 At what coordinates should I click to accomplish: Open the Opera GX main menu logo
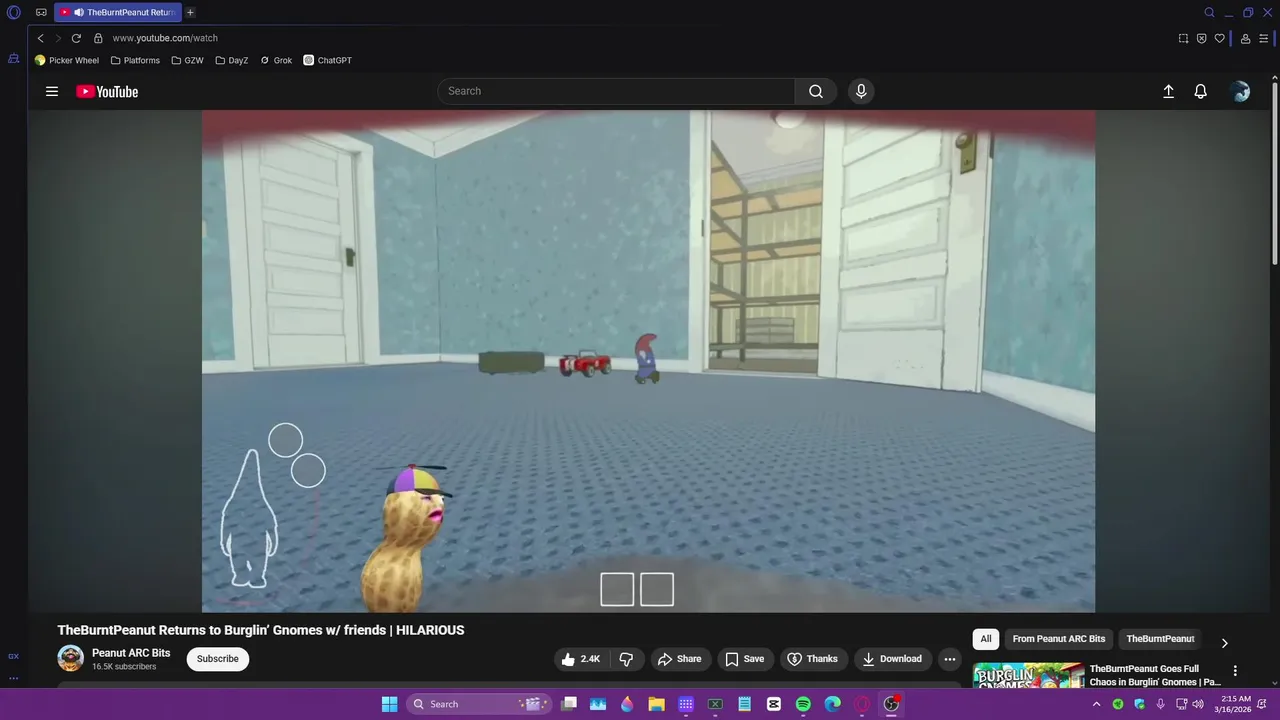point(14,13)
